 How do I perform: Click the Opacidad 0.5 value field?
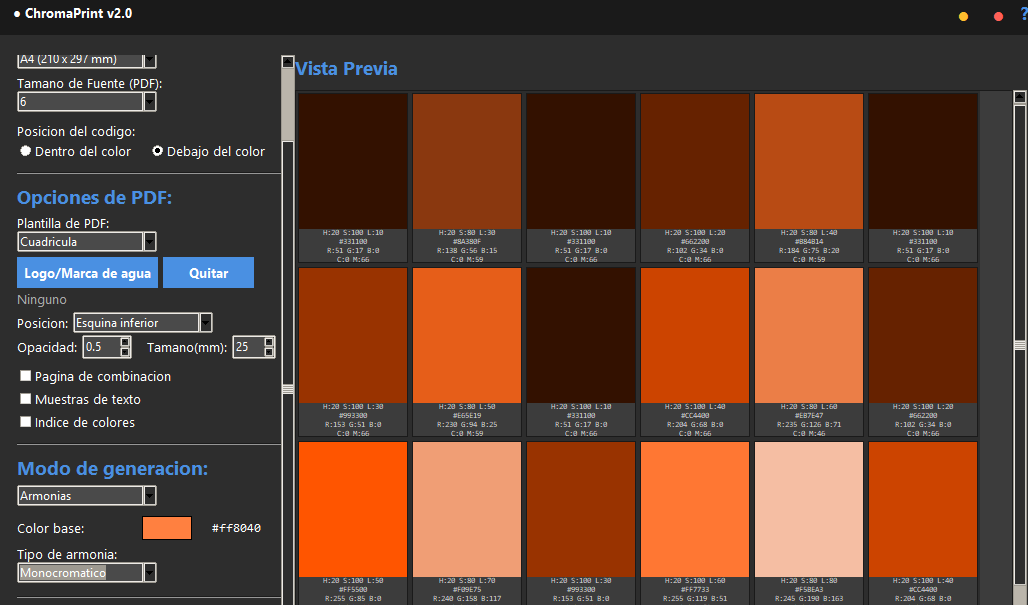pos(101,347)
